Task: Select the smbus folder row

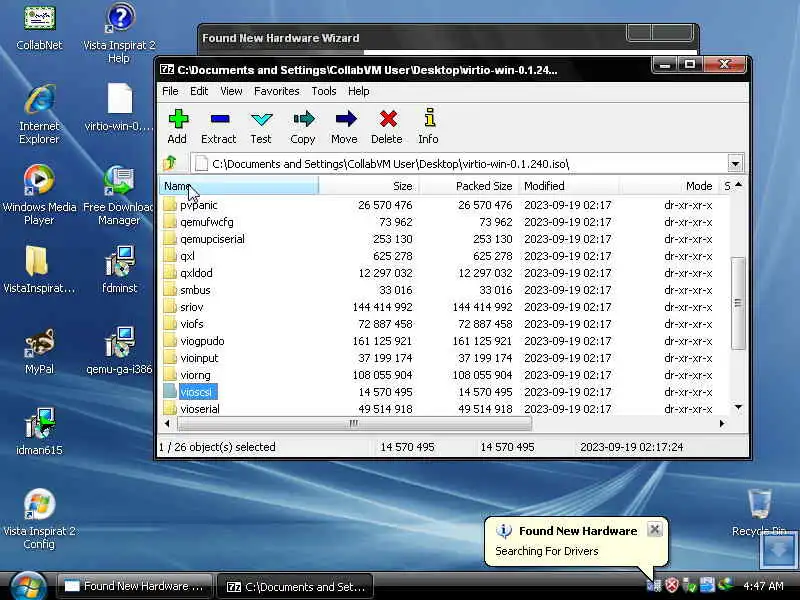Action: point(444,290)
